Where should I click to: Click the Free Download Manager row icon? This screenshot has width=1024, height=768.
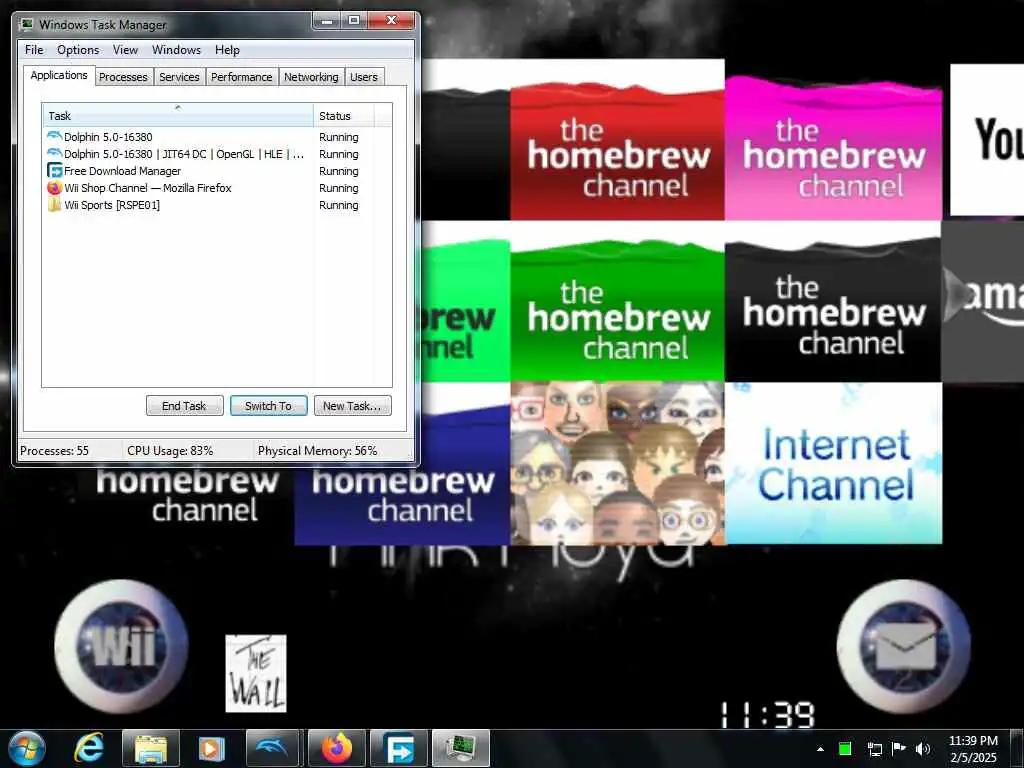[x=54, y=171]
